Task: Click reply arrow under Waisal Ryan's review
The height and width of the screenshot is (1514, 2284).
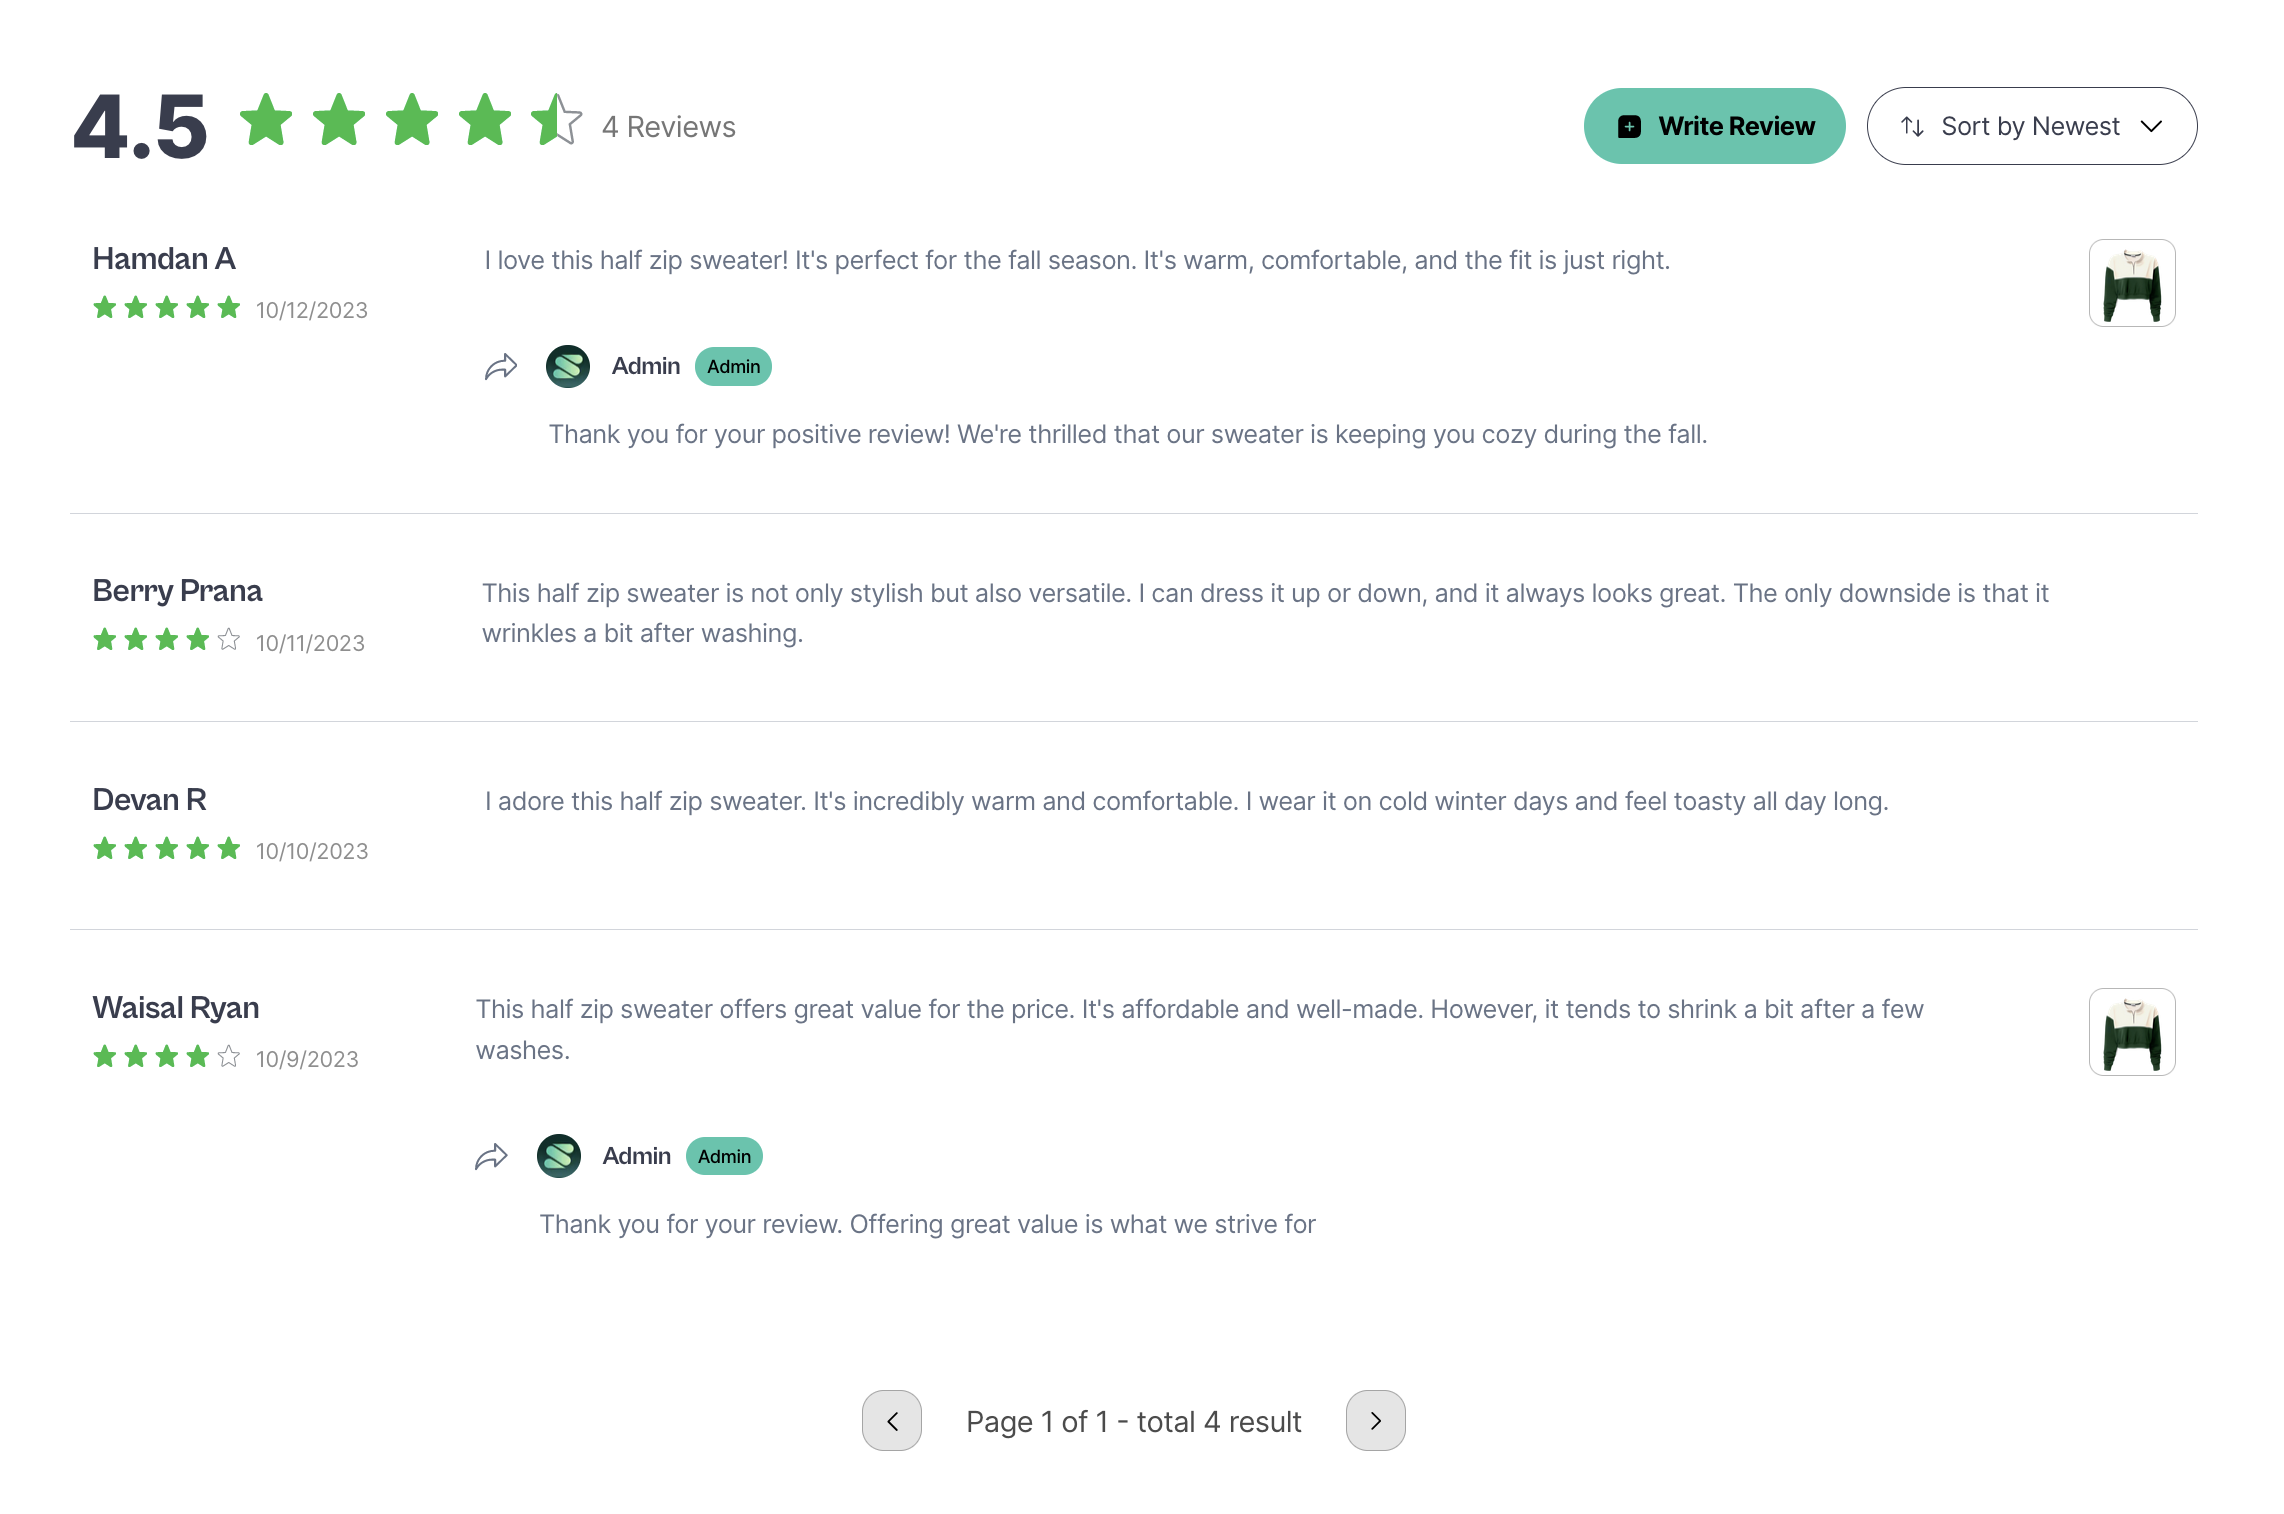Action: [x=491, y=1157]
